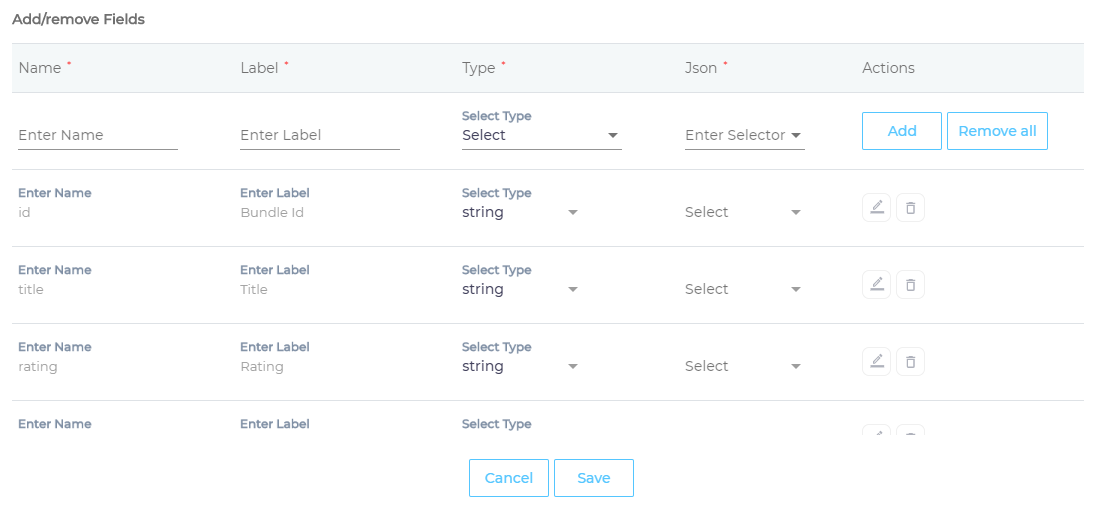
Task: Focus the Enter Name input field
Action: [97, 135]
